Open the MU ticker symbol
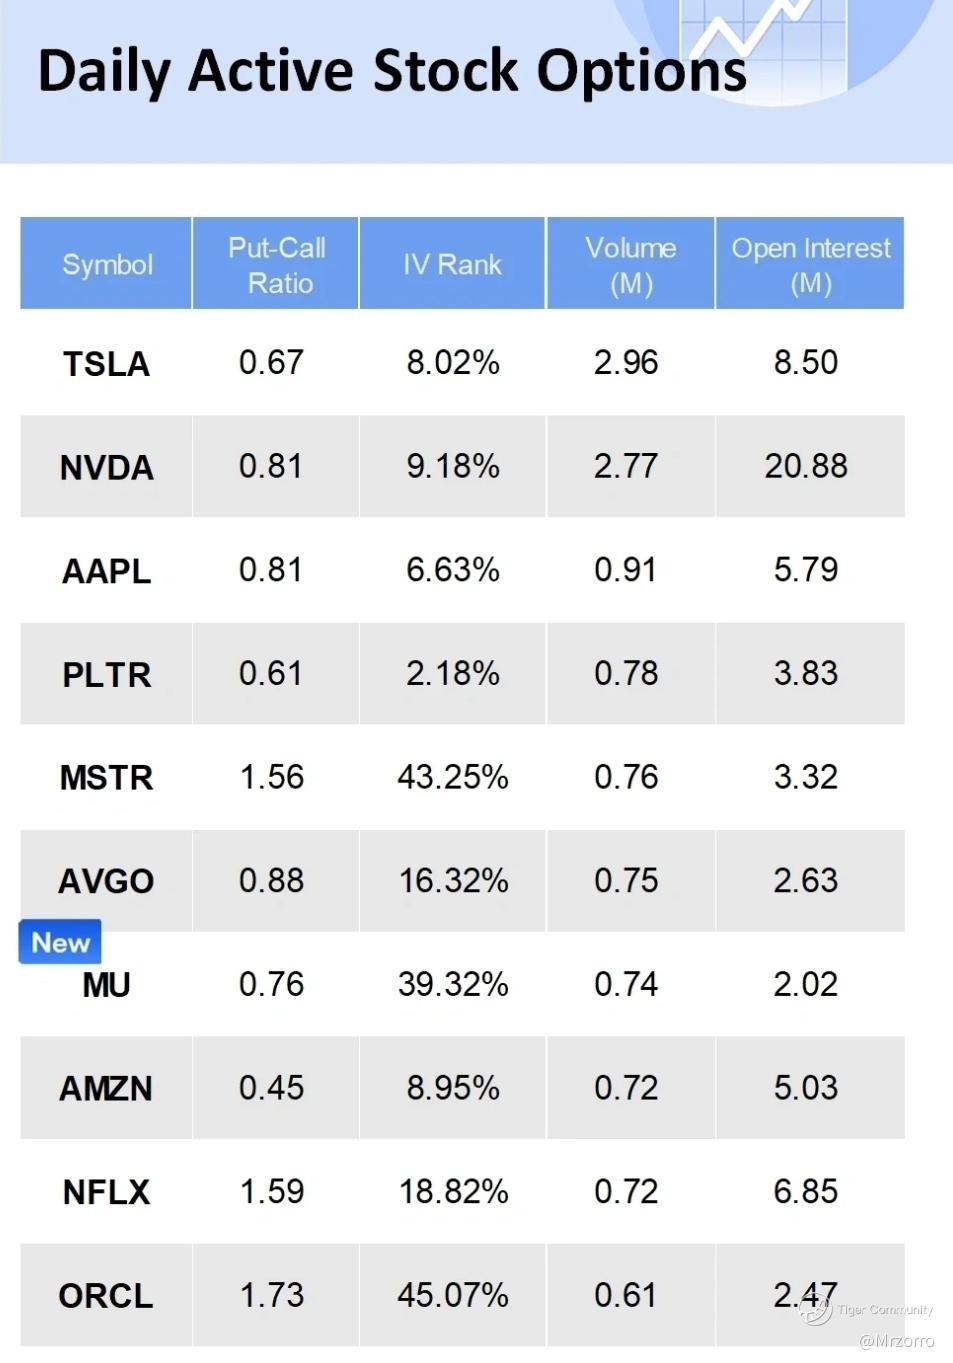 pos(106,985)
